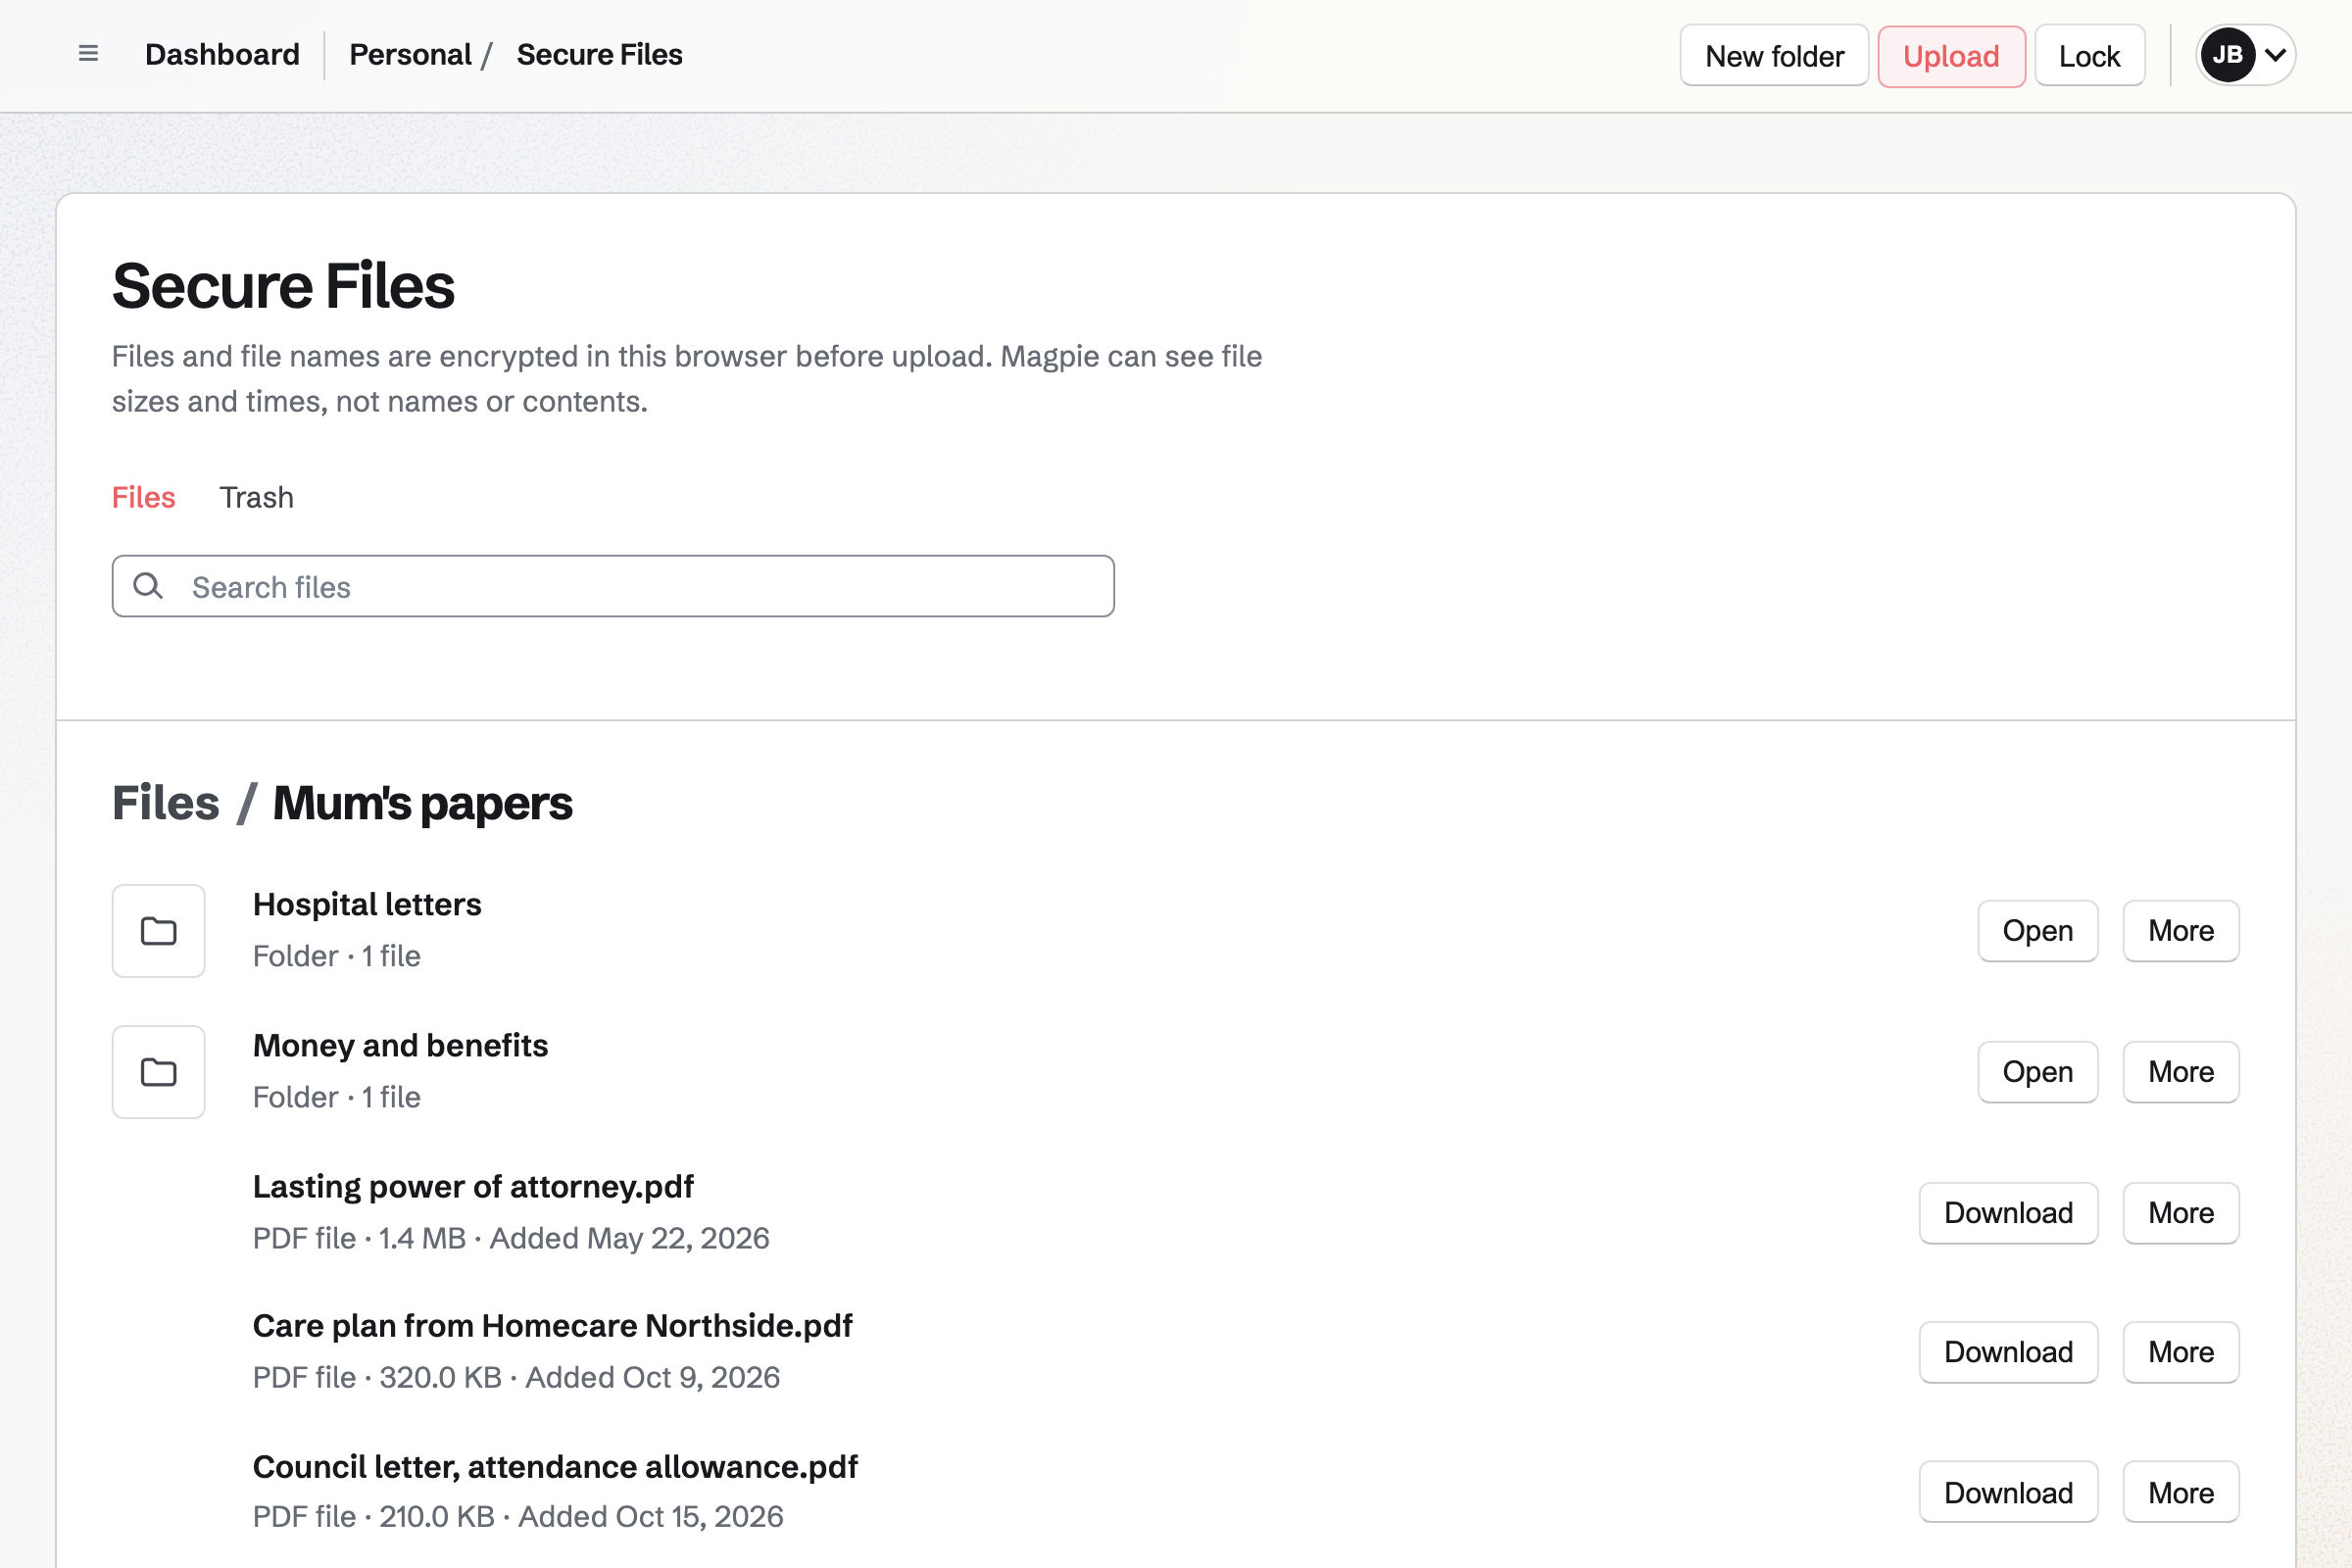Select Lasting power of attorney.pdf file name
The height and width of the screenshot is (1568, 2352).
tap(473, 1186)
